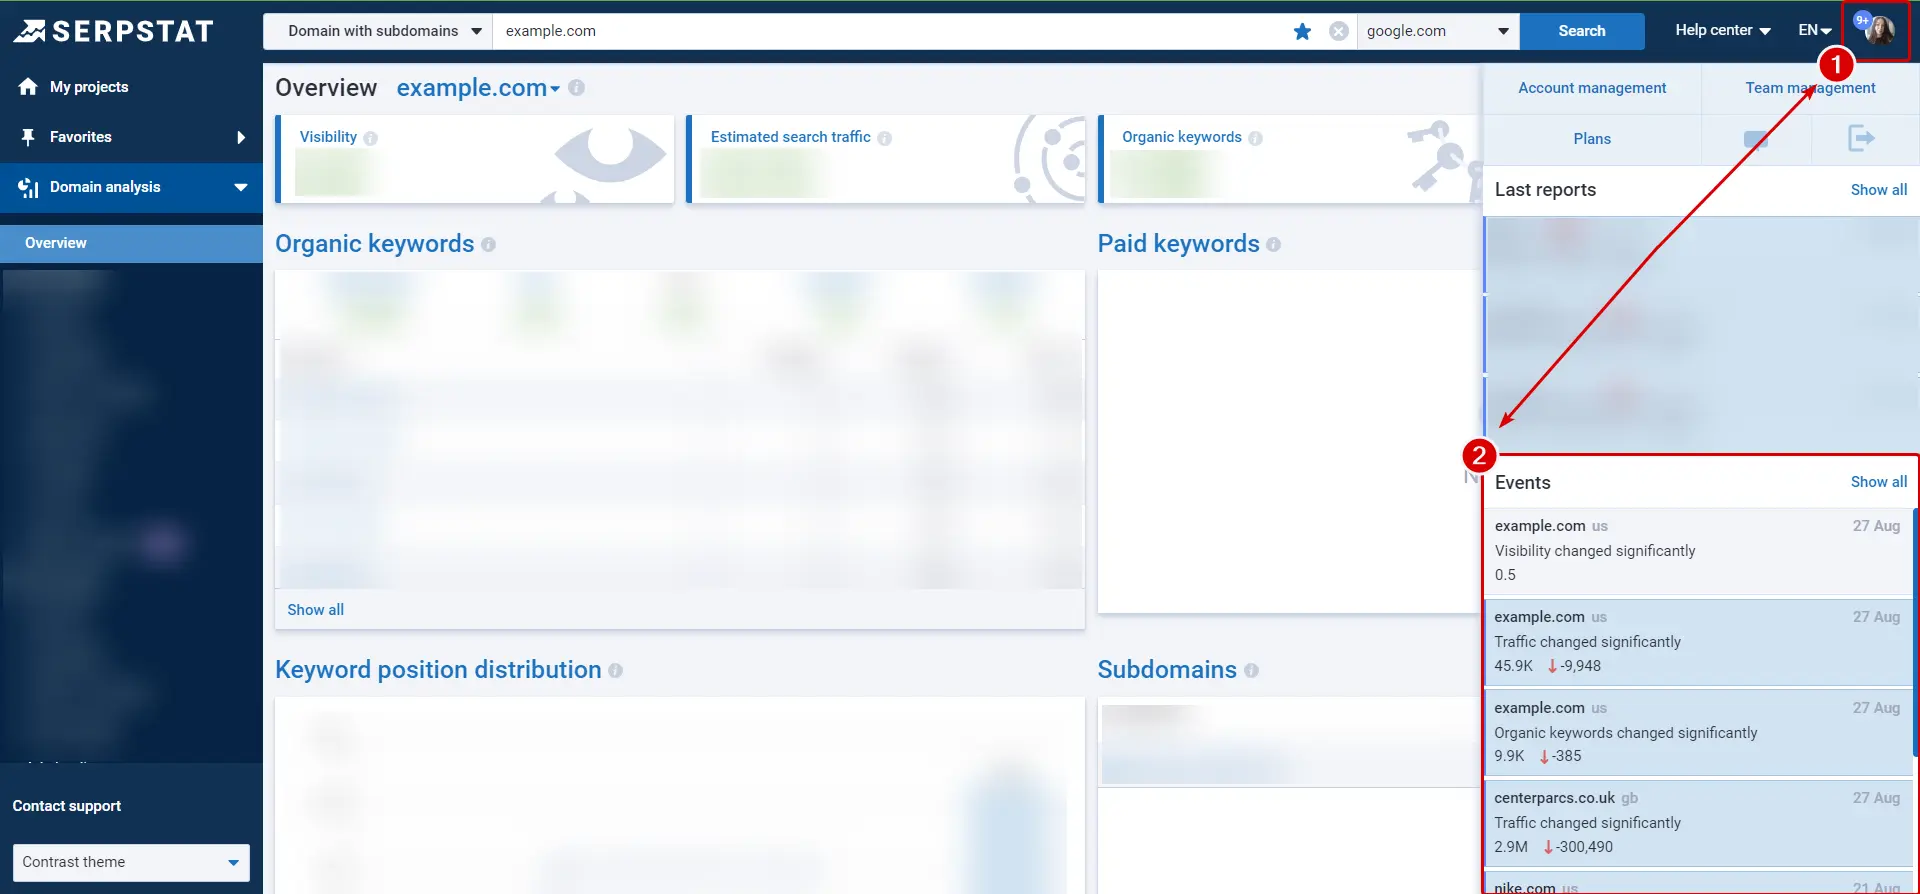Viewport: 1920px width, 894px height.
Task: Open the Domain with subdomains dropdown
Action: tap(377, 31)
